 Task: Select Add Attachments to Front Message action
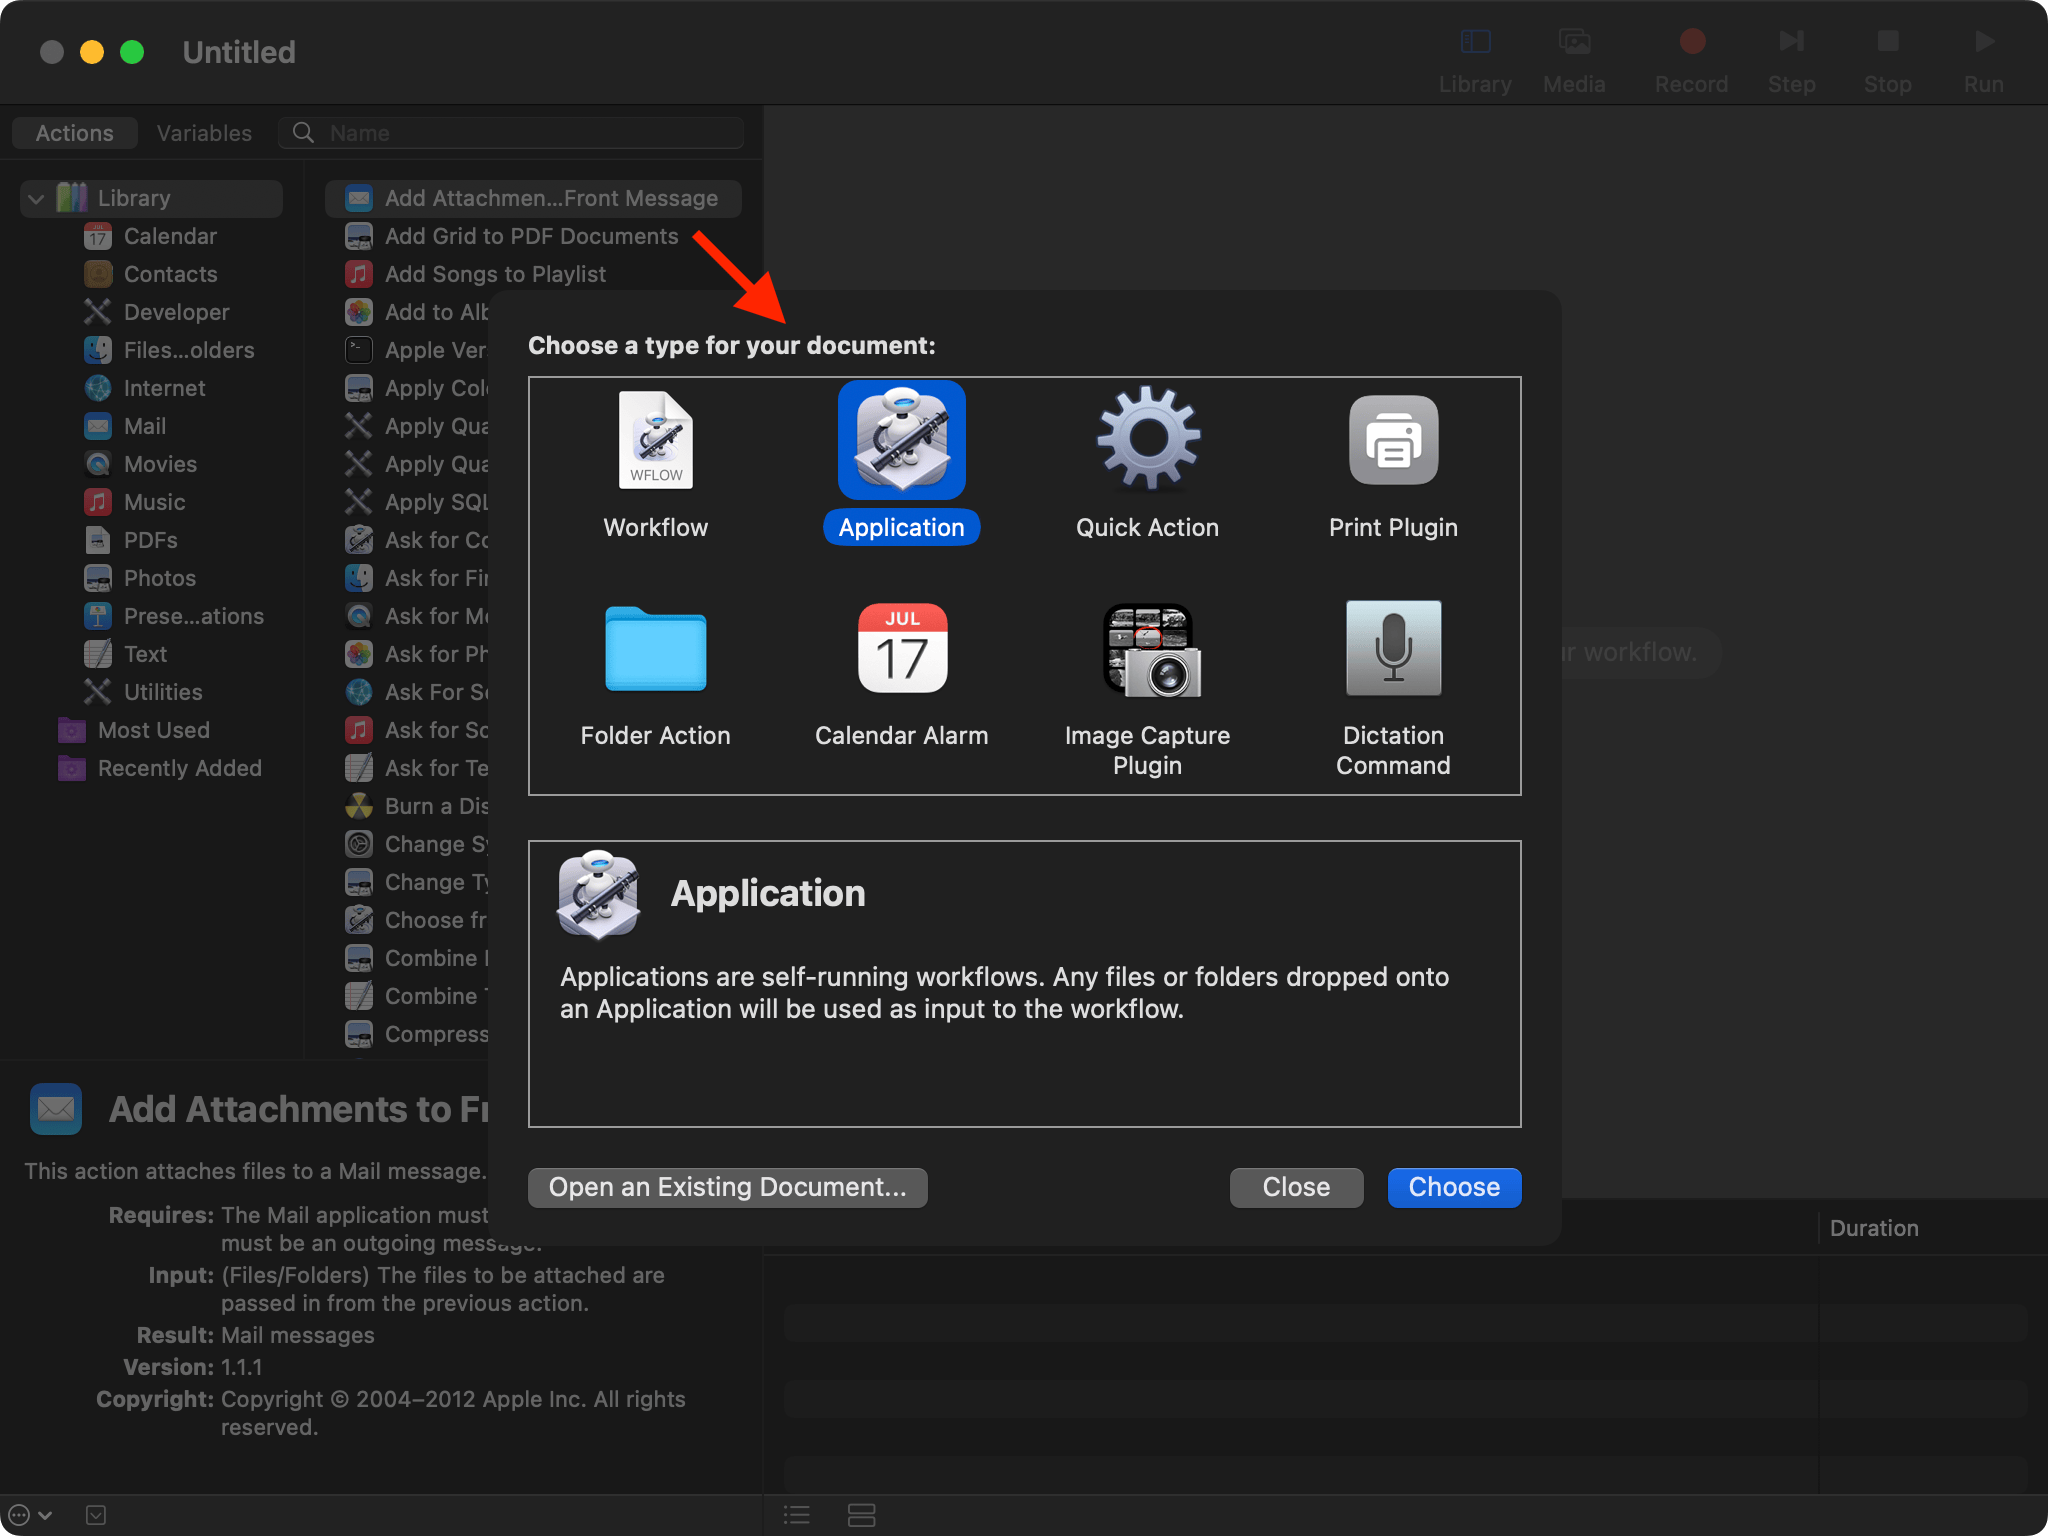coord(533,198)
